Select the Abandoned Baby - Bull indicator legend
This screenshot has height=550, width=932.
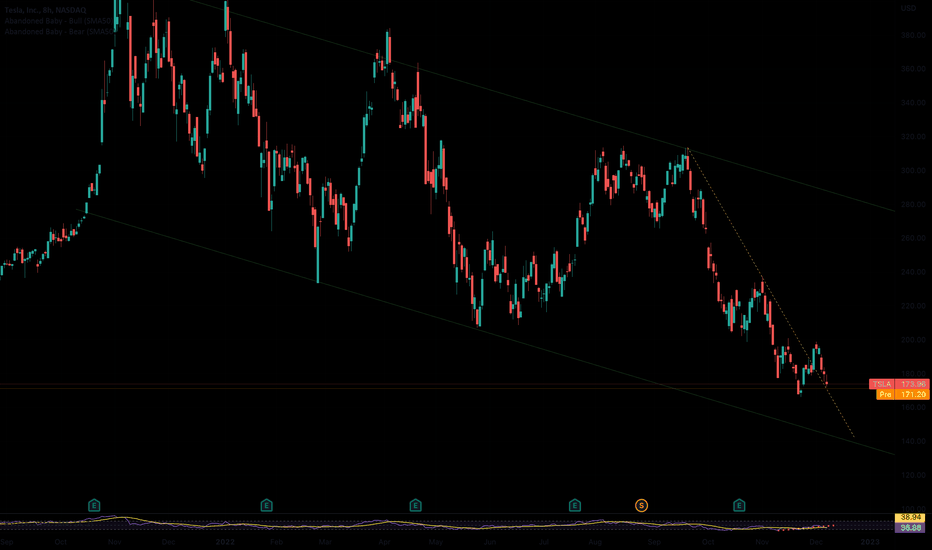pos(58,21)
